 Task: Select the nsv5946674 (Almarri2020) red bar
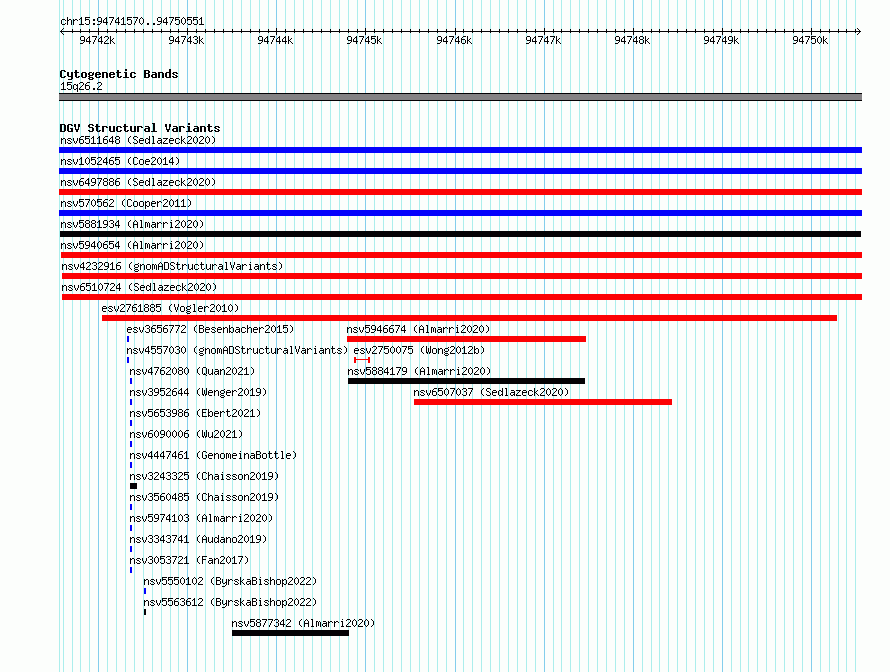(x=466, y=339)
